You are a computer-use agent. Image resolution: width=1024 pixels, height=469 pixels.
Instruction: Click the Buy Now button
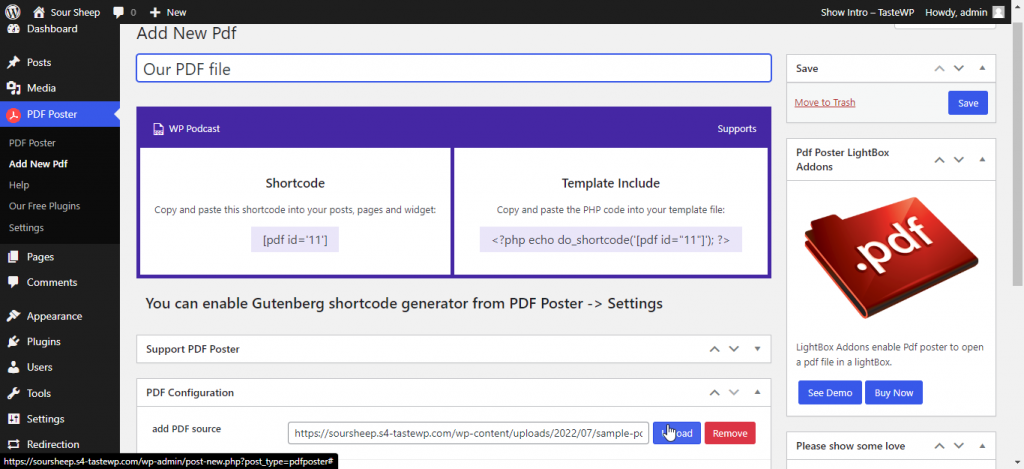[x=893, y=393]
